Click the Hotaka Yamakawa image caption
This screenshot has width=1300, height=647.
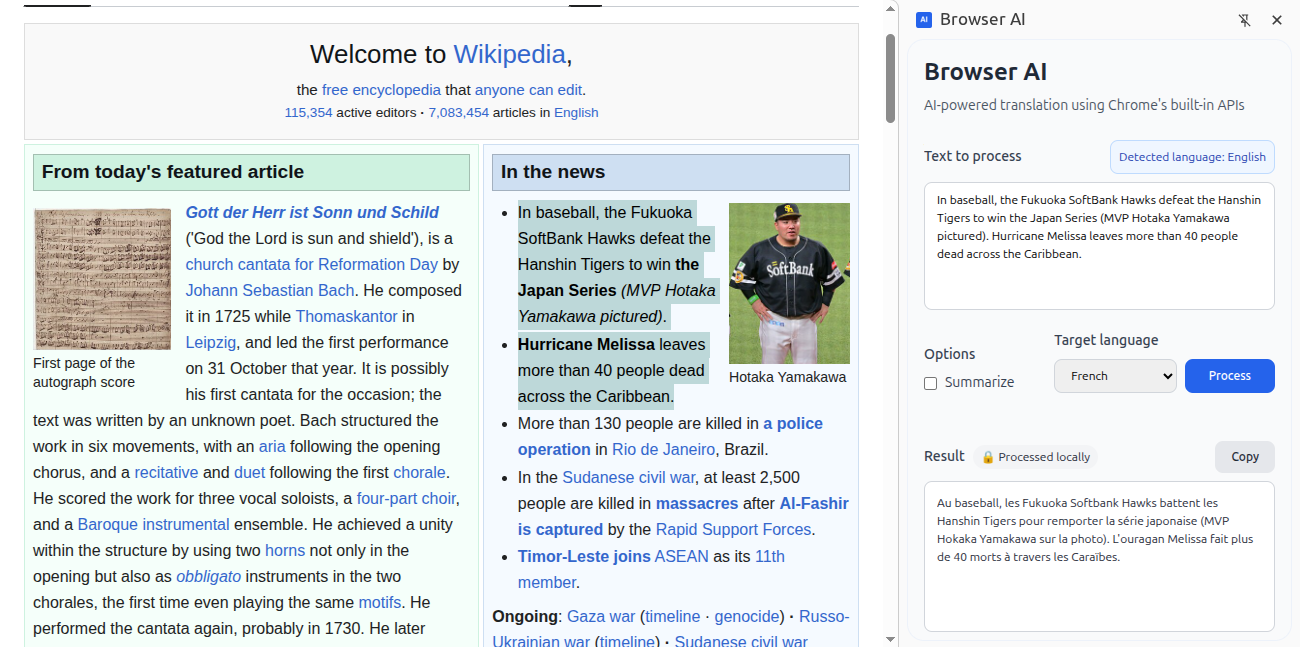(x=788, y=377)
